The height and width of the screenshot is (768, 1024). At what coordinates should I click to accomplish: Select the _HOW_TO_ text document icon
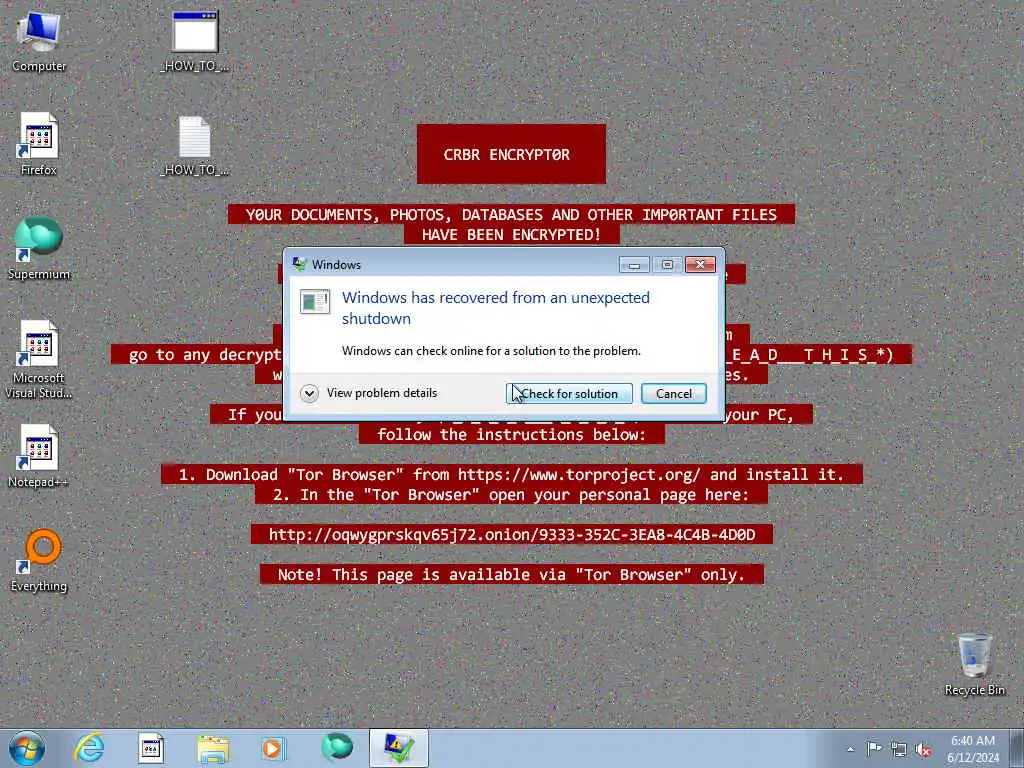point(195,145)
